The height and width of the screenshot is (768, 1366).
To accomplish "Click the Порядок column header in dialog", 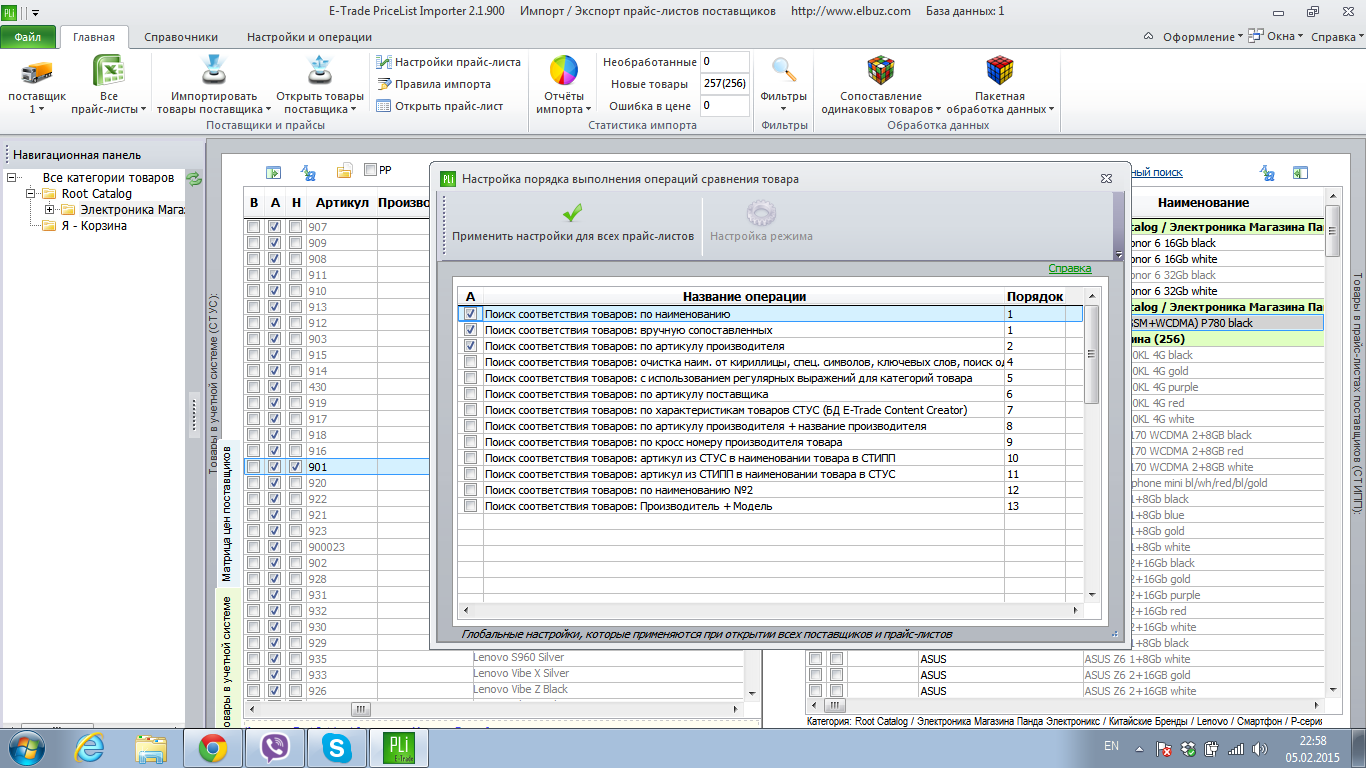I will click(1033, 296).
